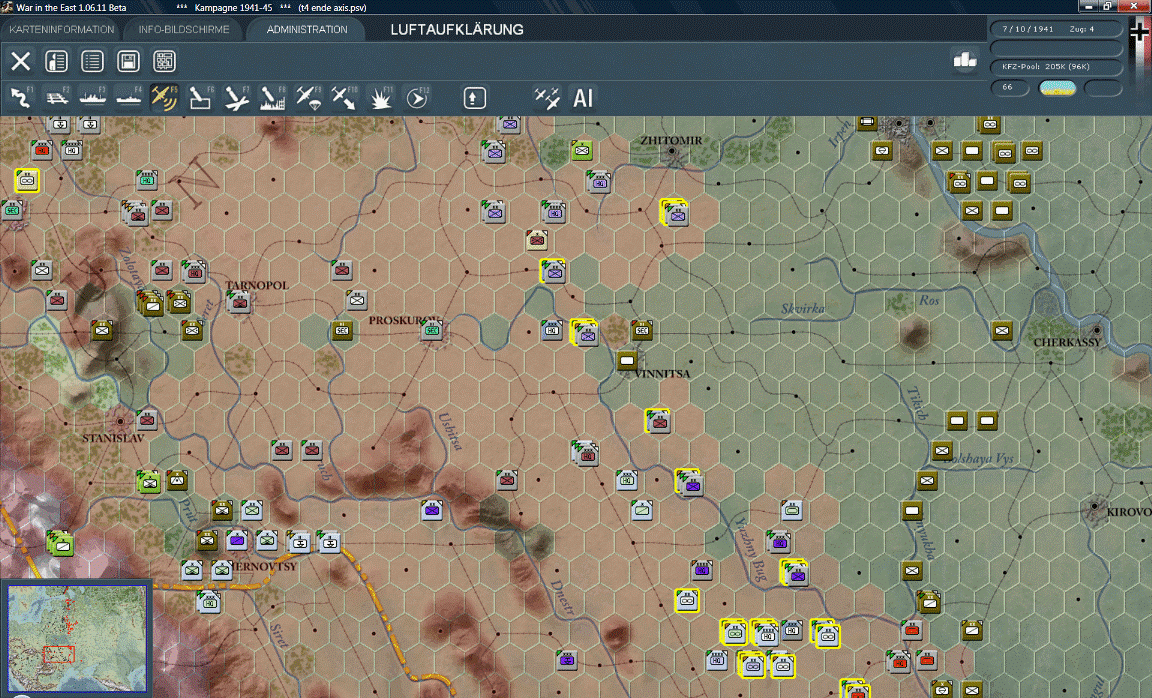
Task: Click the ZHITOMIR city hex
Action: [x=672, y=153]
